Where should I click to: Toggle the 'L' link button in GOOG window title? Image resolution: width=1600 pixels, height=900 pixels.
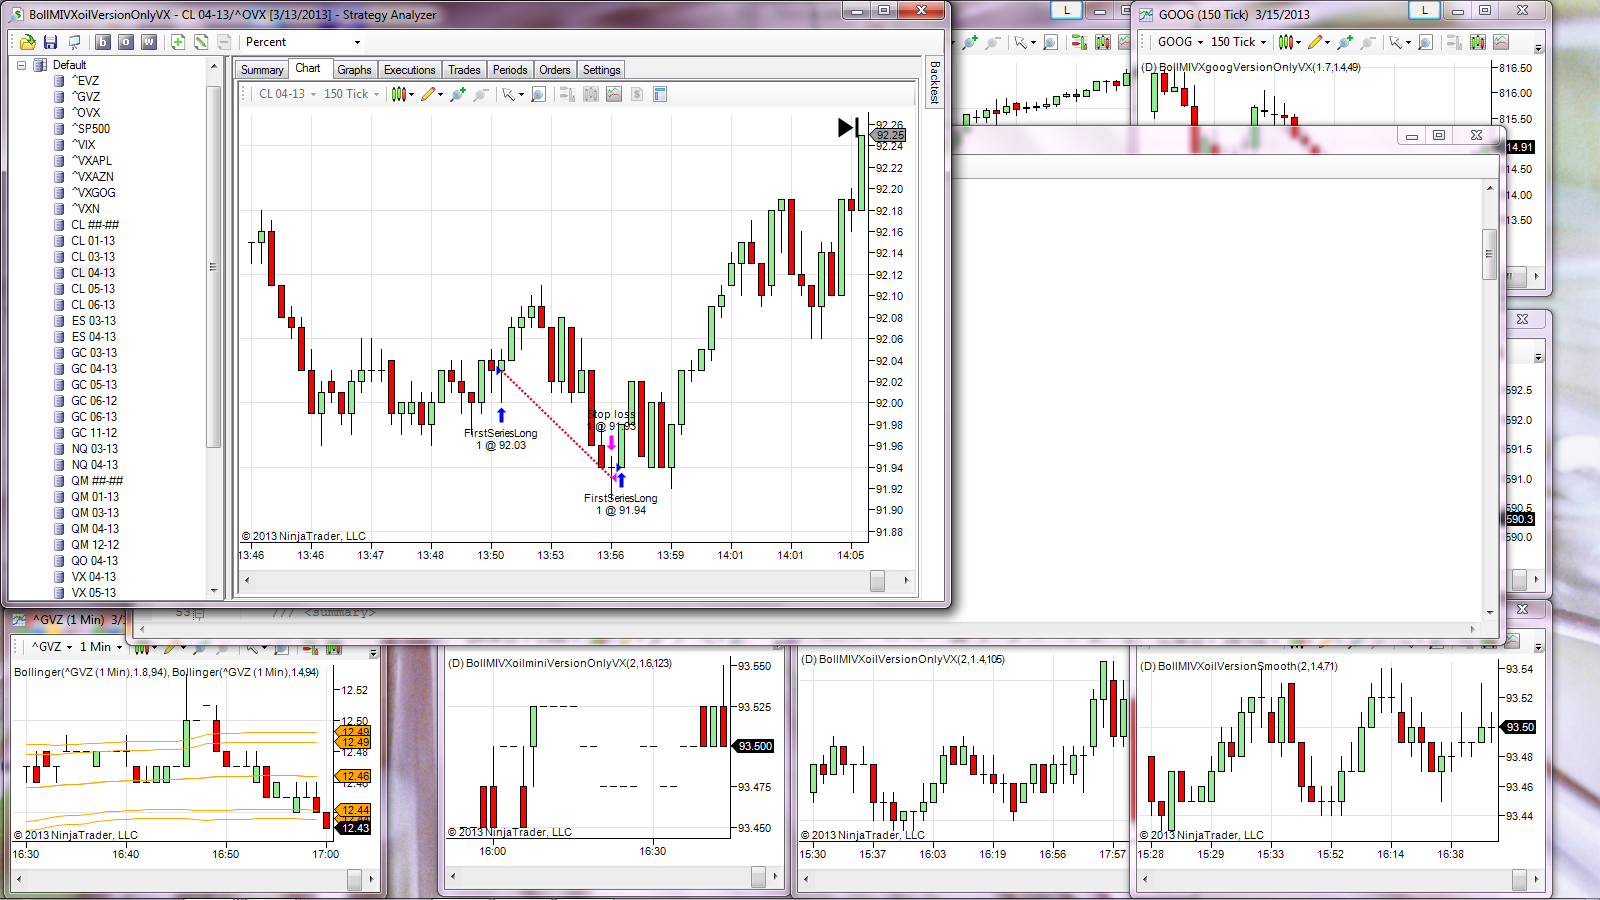tap(1424, 11)
